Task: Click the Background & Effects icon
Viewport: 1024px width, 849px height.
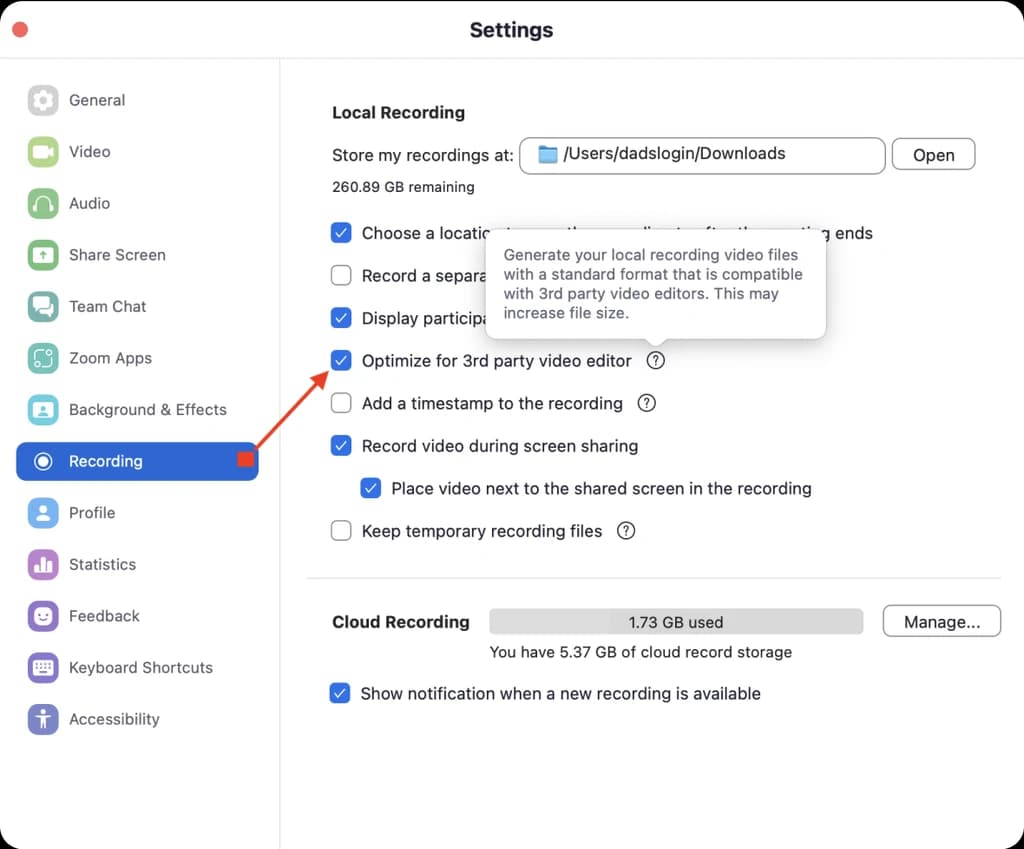Action: click(43, 410)
